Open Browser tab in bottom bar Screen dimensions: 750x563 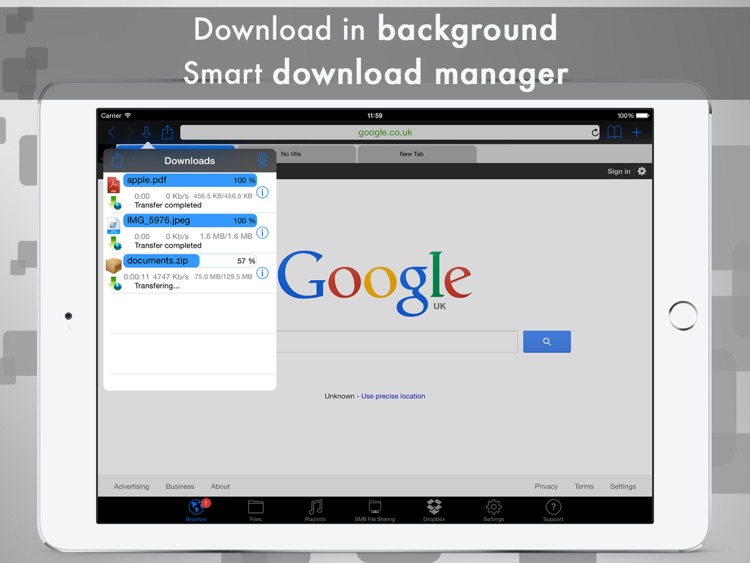click(197, 510)
